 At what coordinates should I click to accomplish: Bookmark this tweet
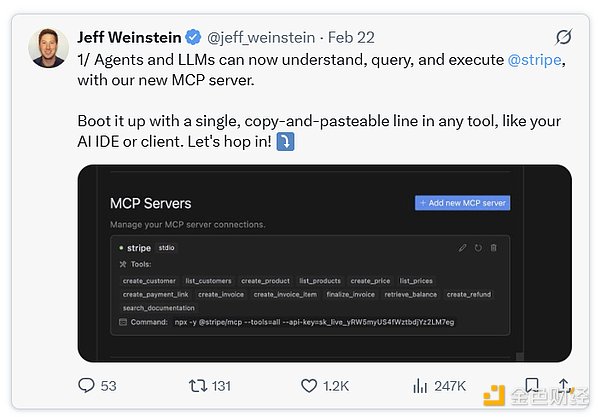pos(531,385)
